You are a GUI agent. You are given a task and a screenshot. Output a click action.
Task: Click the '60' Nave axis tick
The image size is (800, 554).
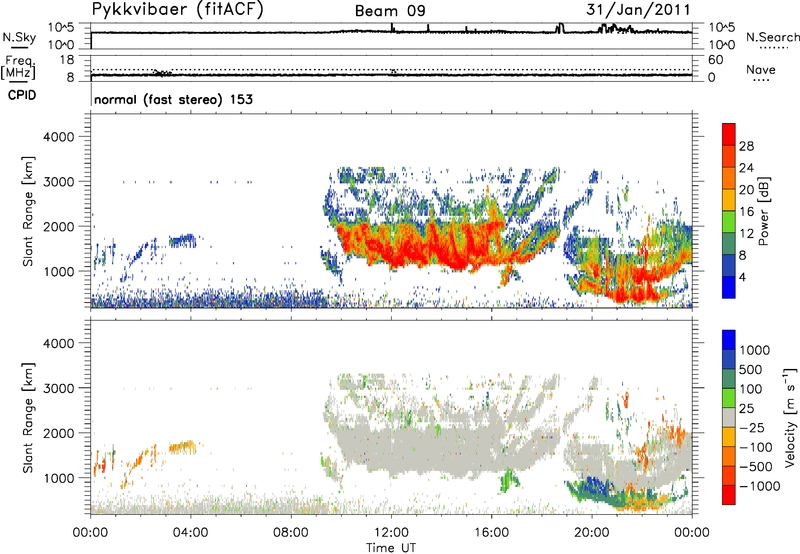tap(715, 60)
